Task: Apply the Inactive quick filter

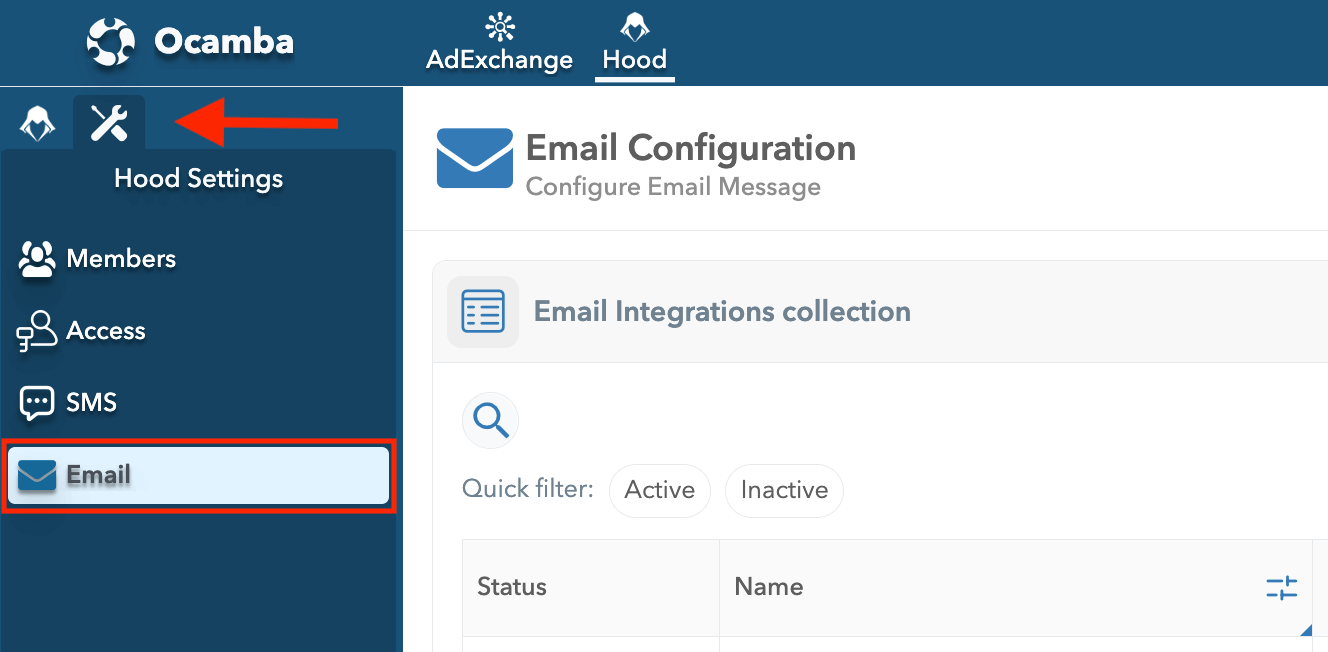Action: tap(784, 490)
